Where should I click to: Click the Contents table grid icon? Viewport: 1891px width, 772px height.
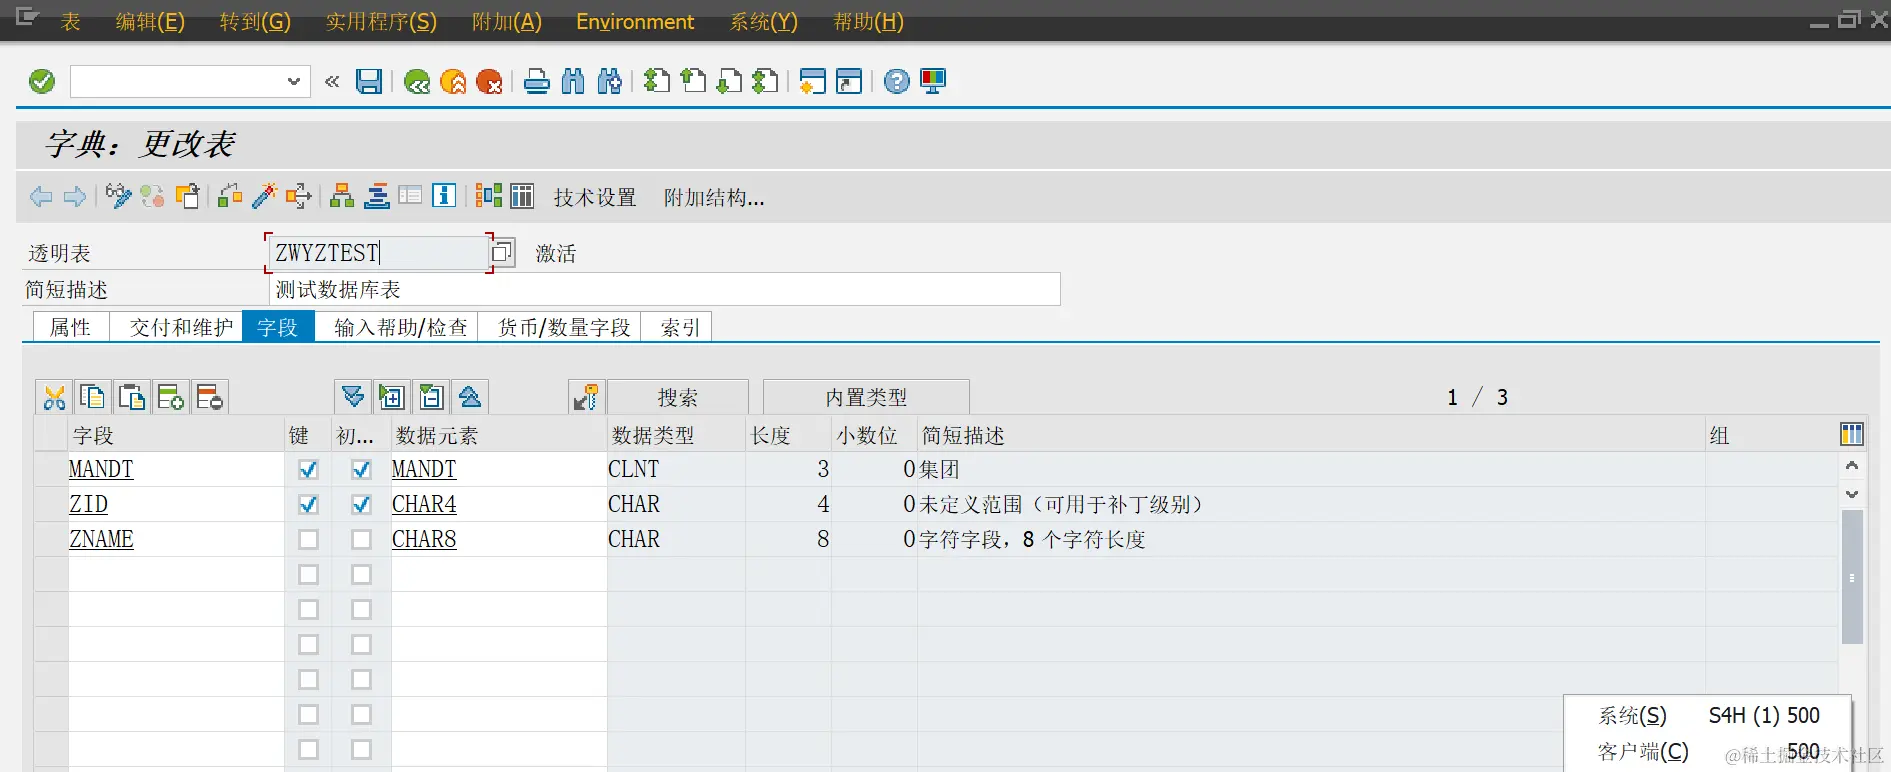[x=522, y=196]
